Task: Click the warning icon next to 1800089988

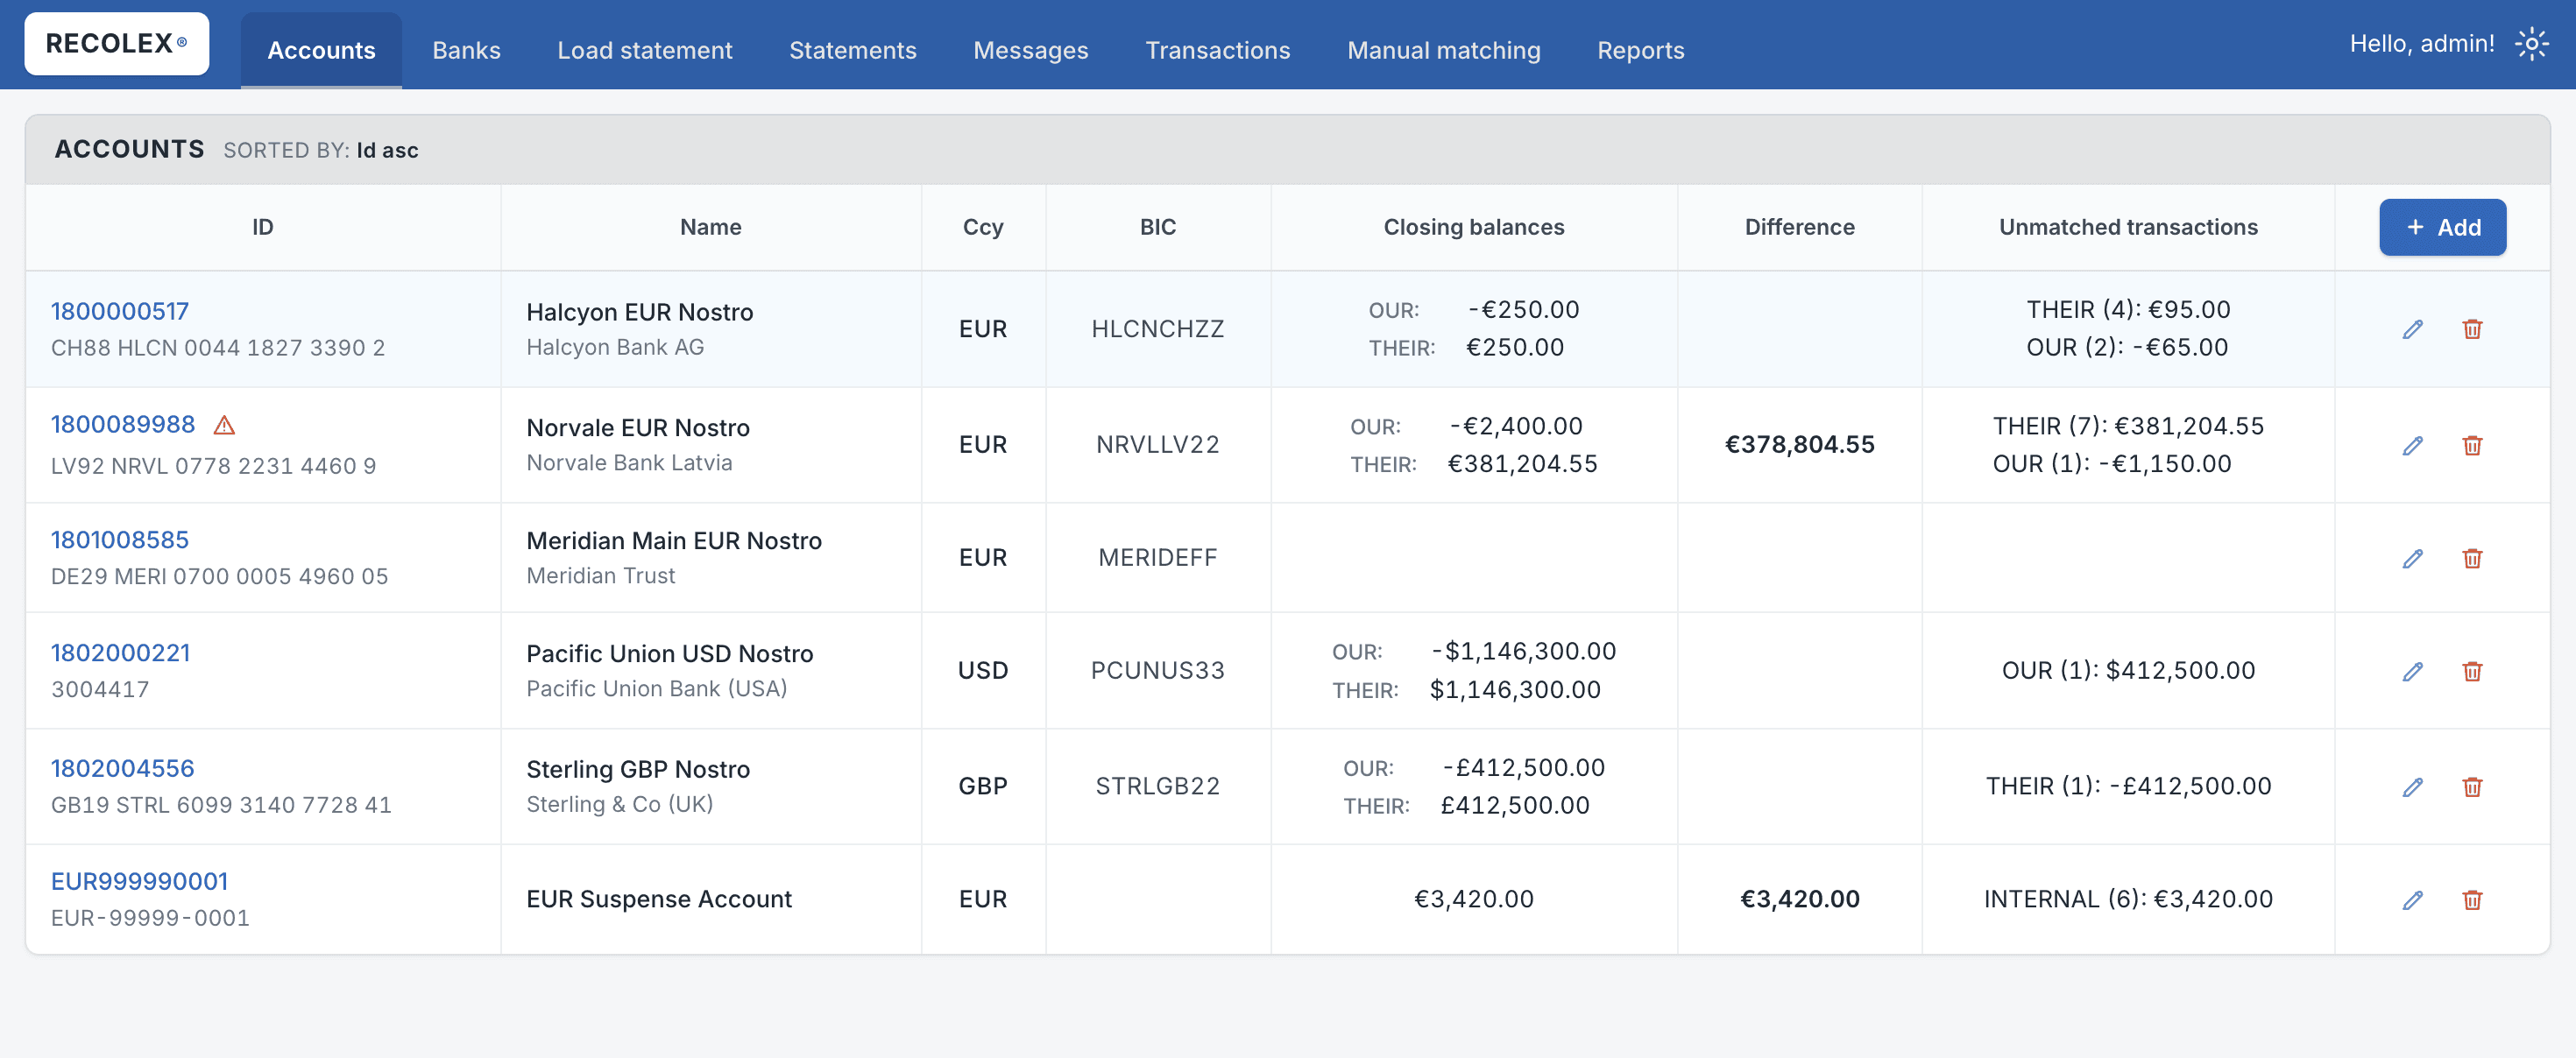Action: (224, 426)
